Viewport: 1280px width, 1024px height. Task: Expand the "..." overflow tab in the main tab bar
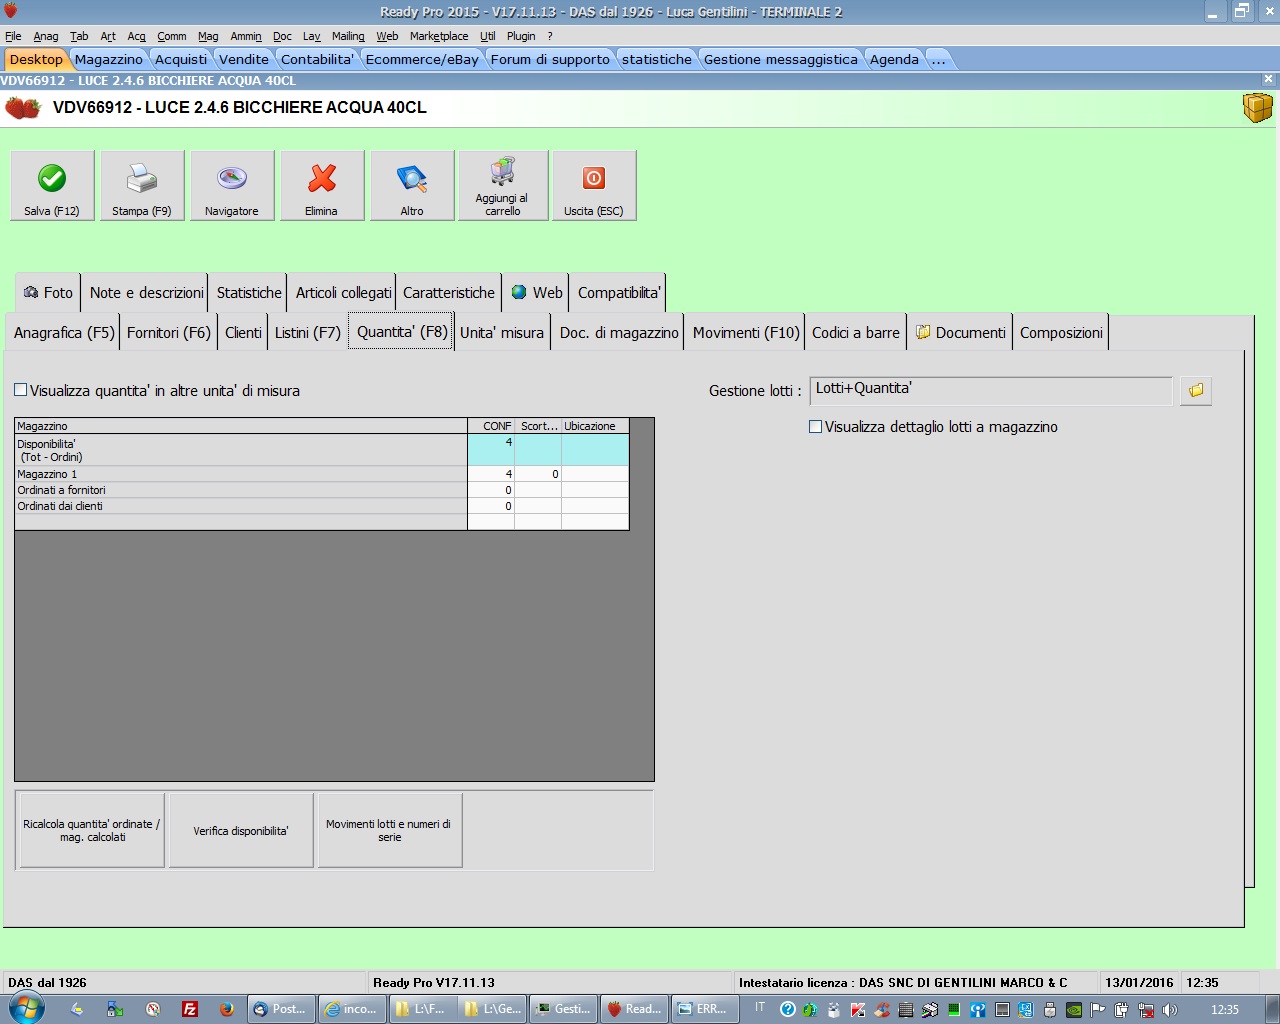pyautogui.click(x=938, y=59)
